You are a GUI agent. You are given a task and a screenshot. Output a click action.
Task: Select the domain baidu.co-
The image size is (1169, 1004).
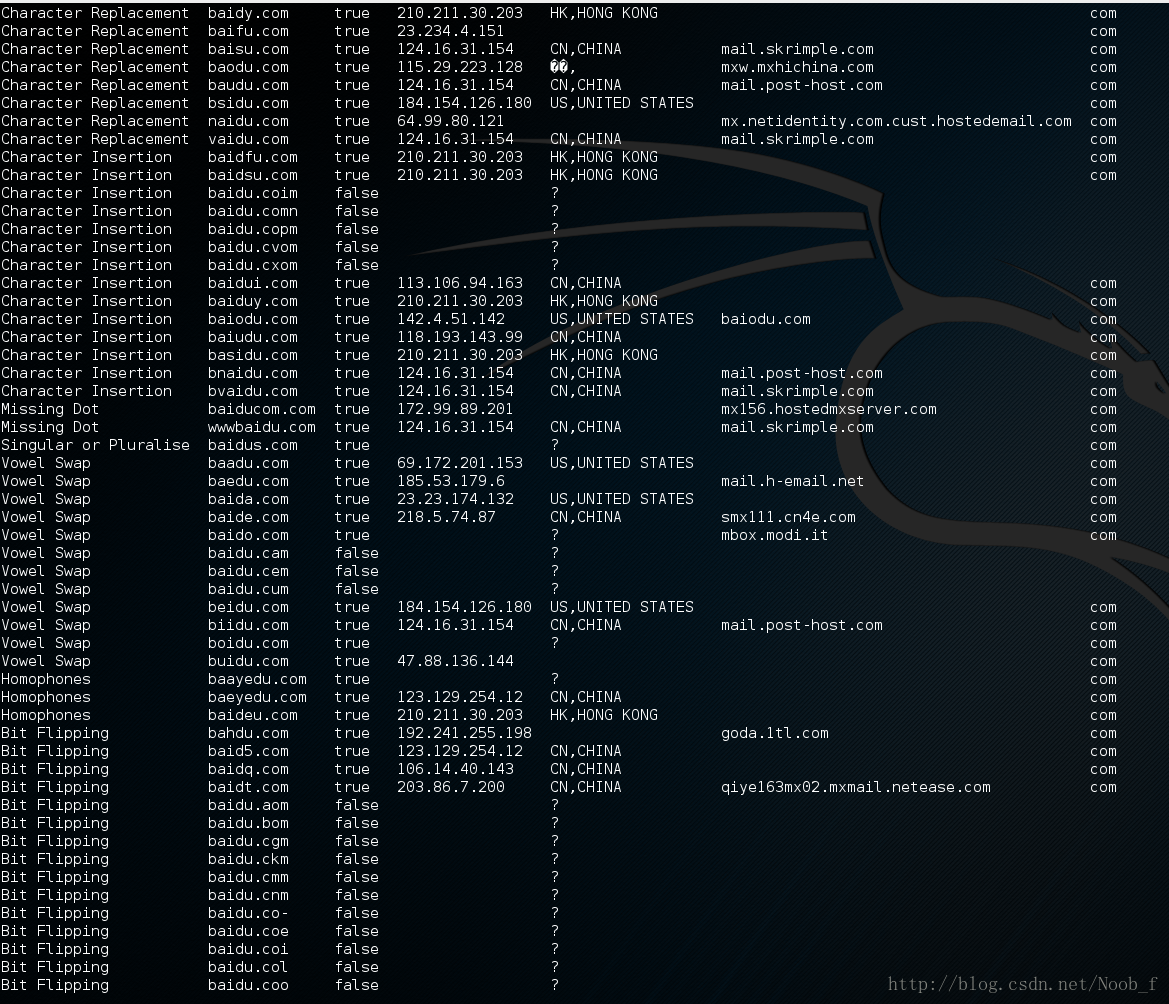tap(248, 913)
